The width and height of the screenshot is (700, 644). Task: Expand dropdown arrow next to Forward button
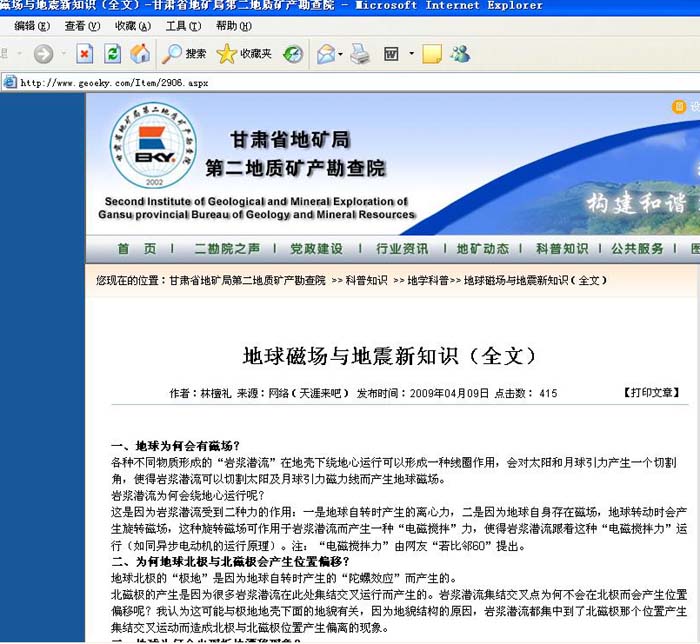point(63,54)
